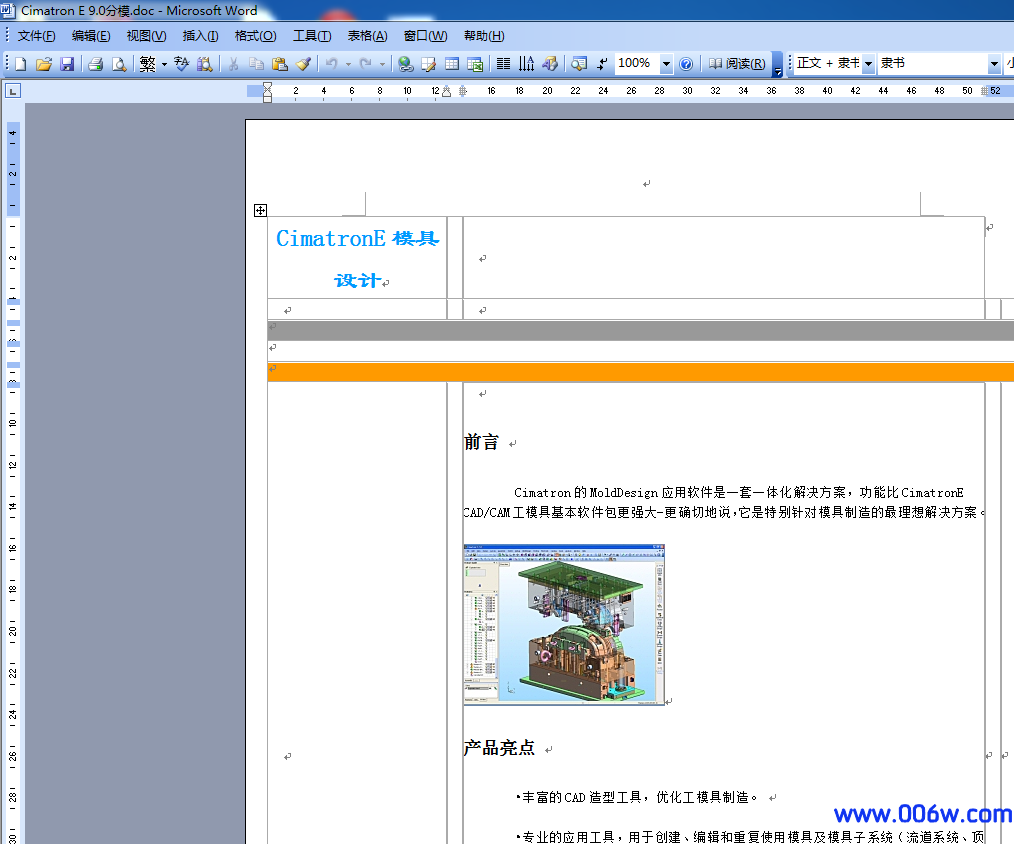Open the 表格(A) menu
The height and width of the screenshot is (844, 1014).
coord(367,36)
